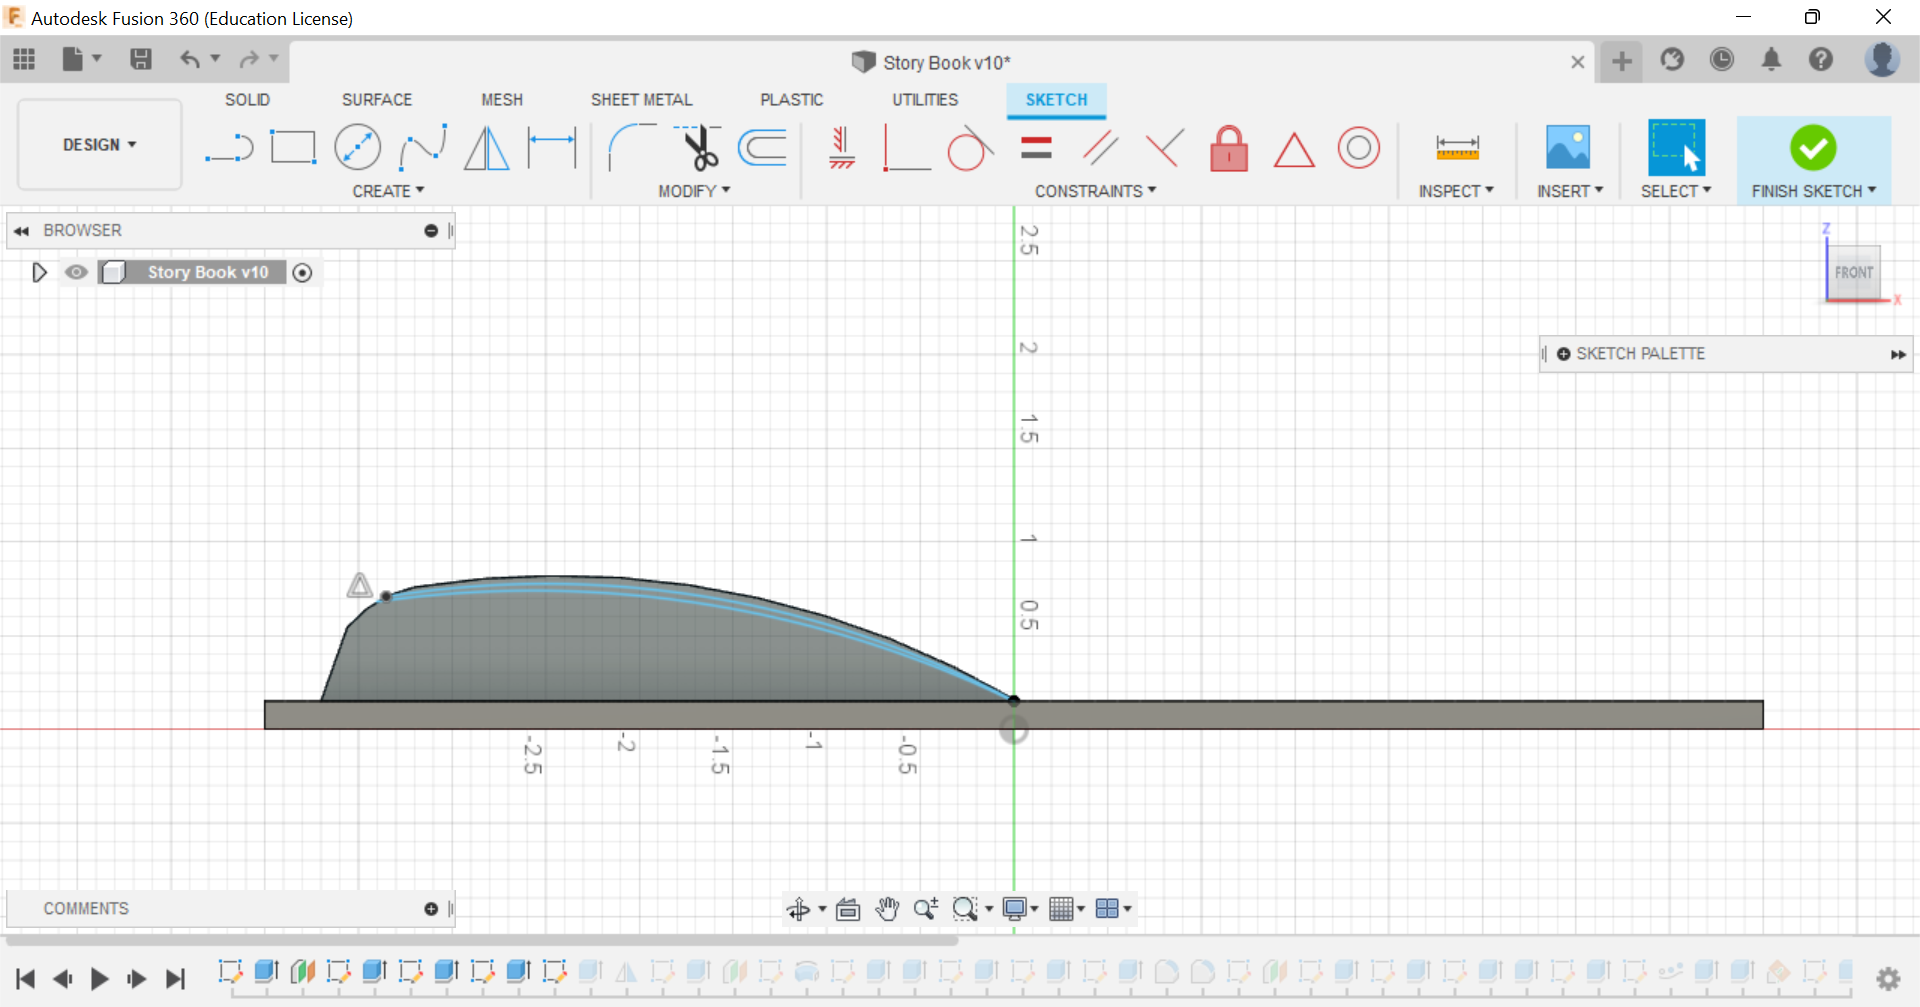
Task: Click the FRONT face of the ViewCube
Action: point(1854,272)
